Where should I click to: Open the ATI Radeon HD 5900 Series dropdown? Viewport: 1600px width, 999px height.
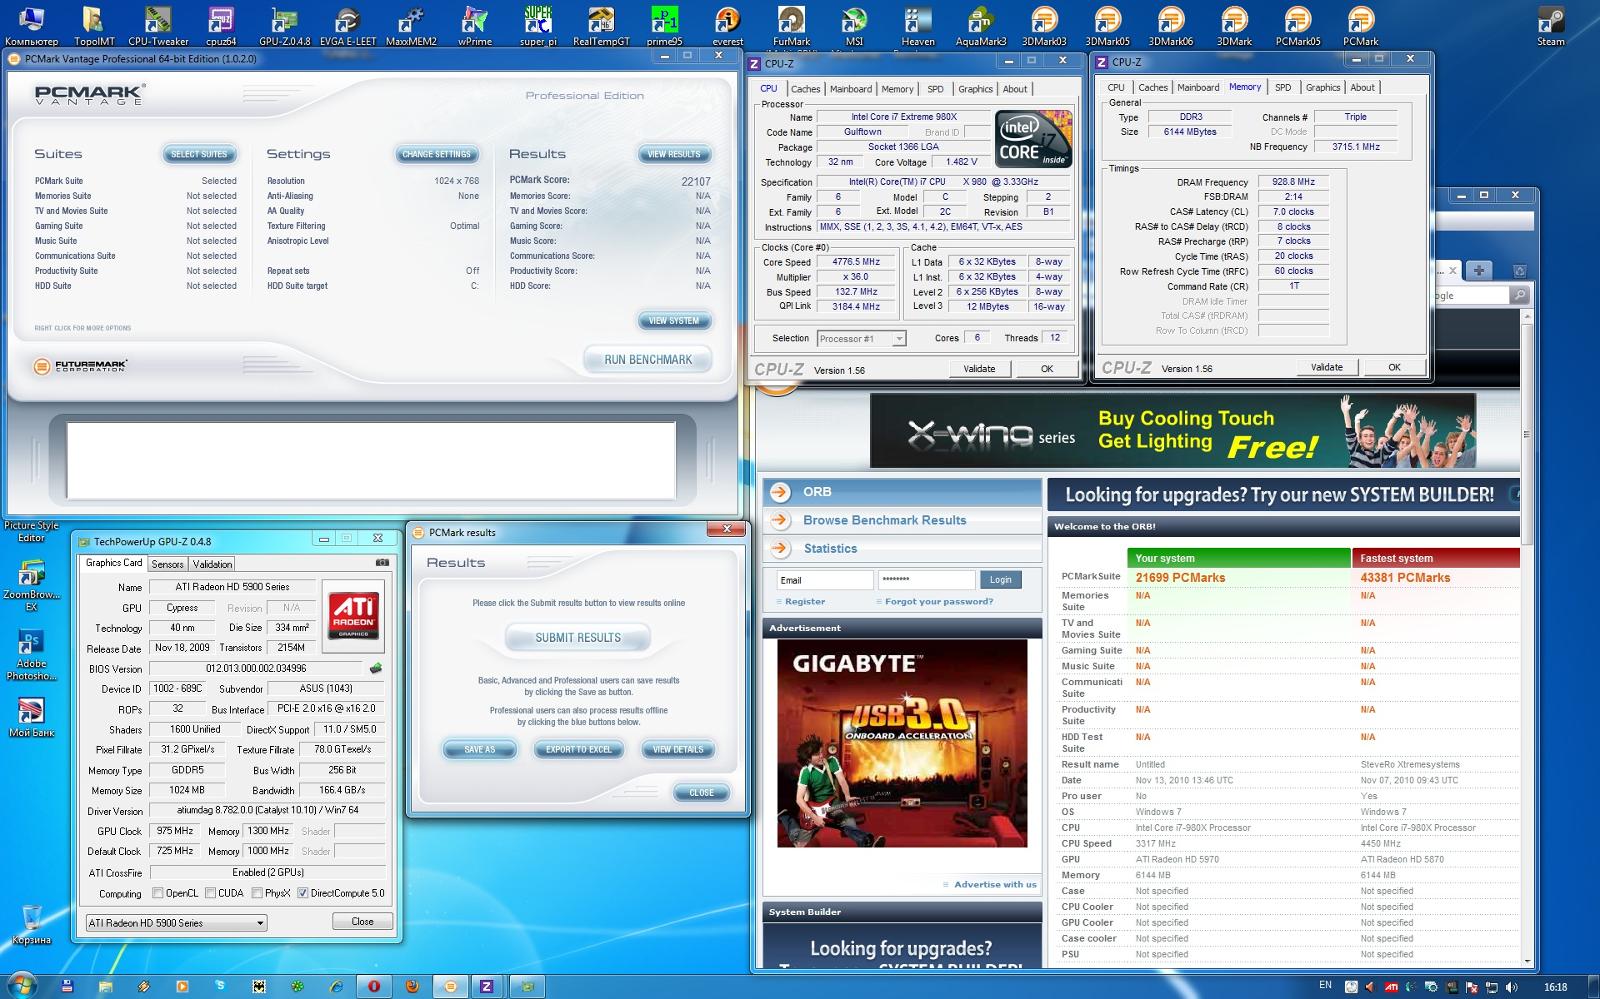176,923
